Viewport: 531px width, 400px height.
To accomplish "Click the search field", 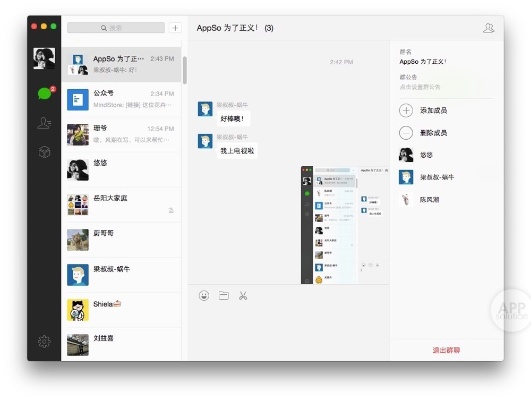I will [x=116, y=28].
